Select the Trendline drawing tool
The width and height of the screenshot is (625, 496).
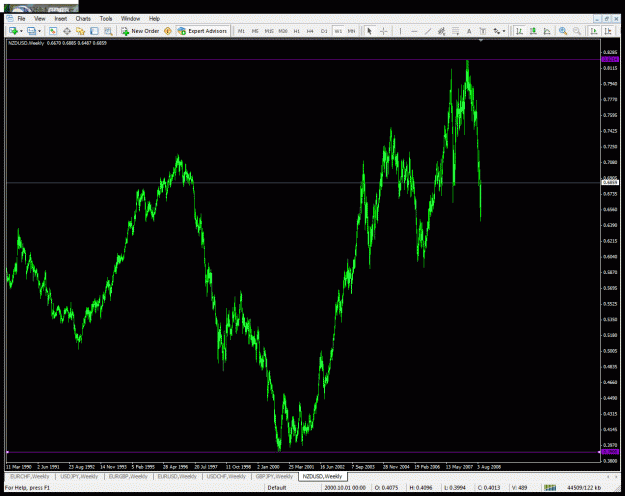click(x=428, y=31)
